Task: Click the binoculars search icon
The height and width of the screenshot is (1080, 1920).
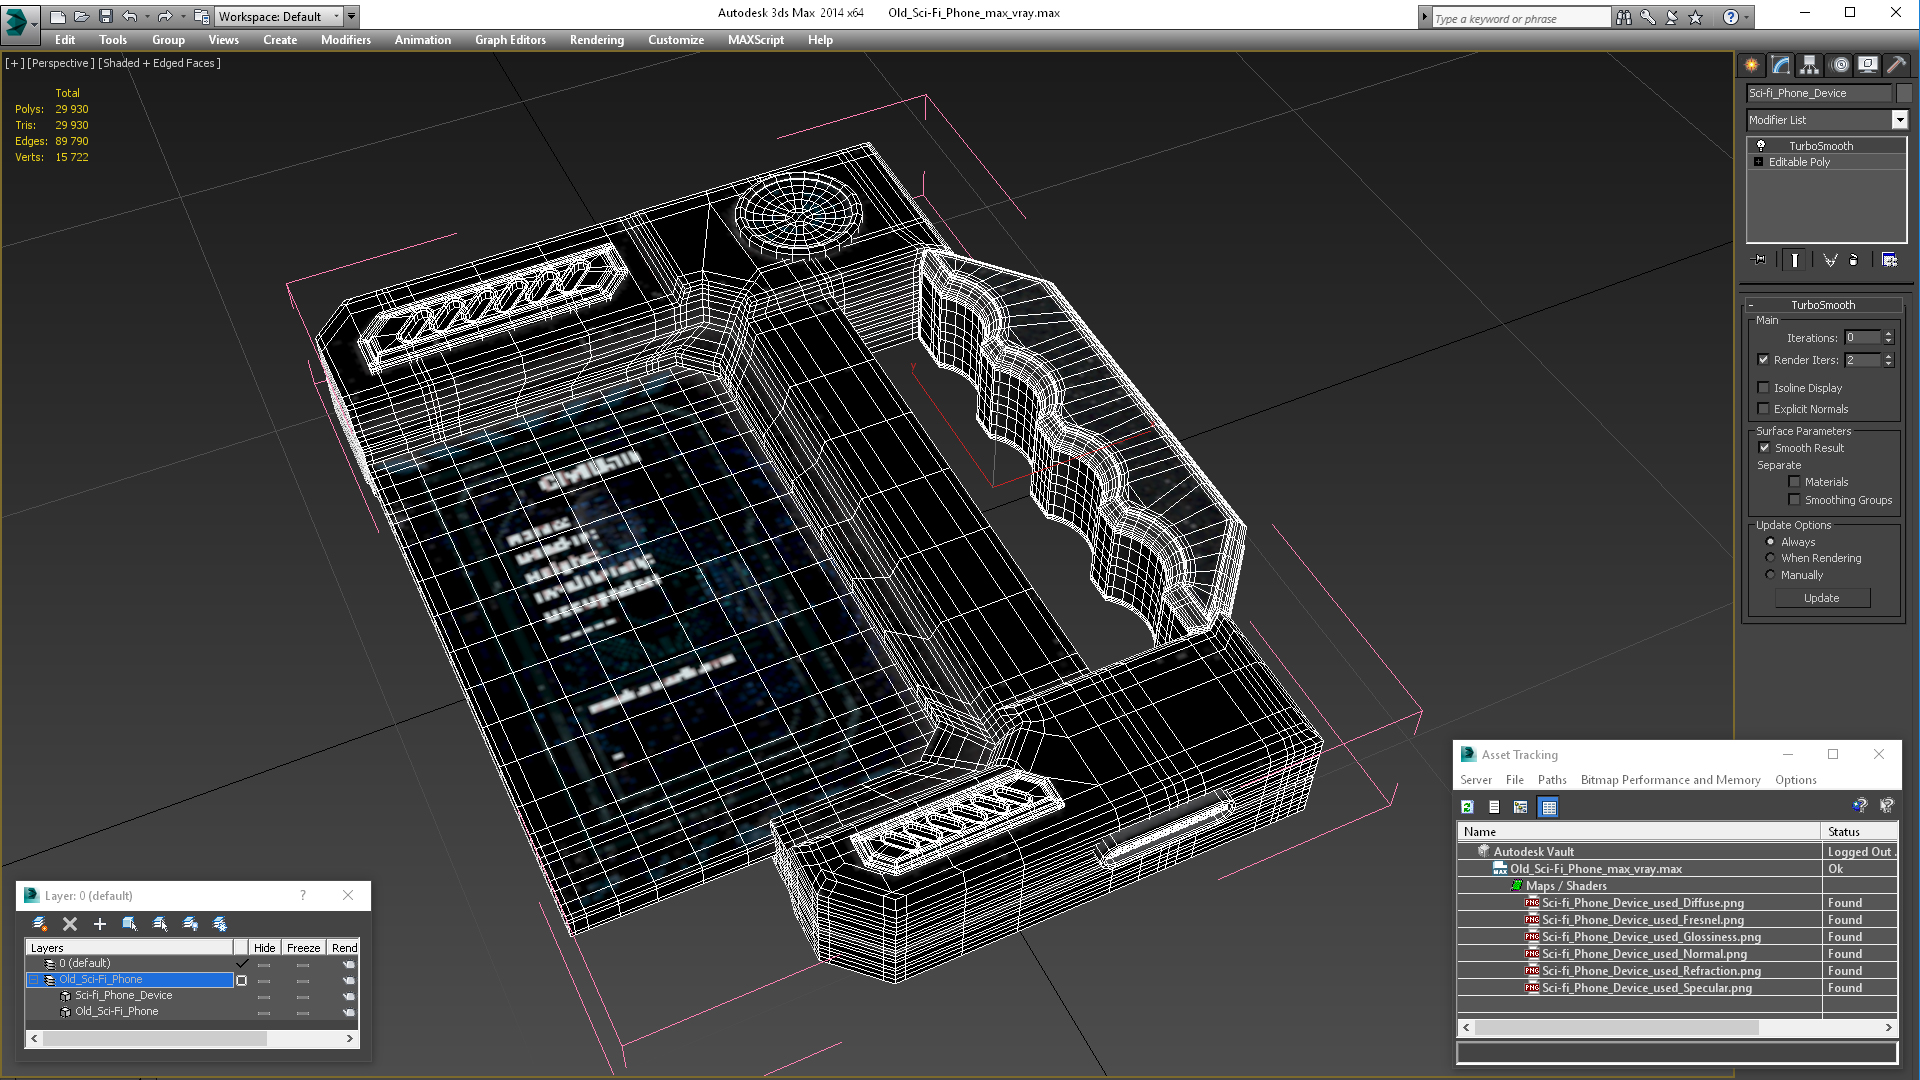Action: click(x=1623, y=17)
